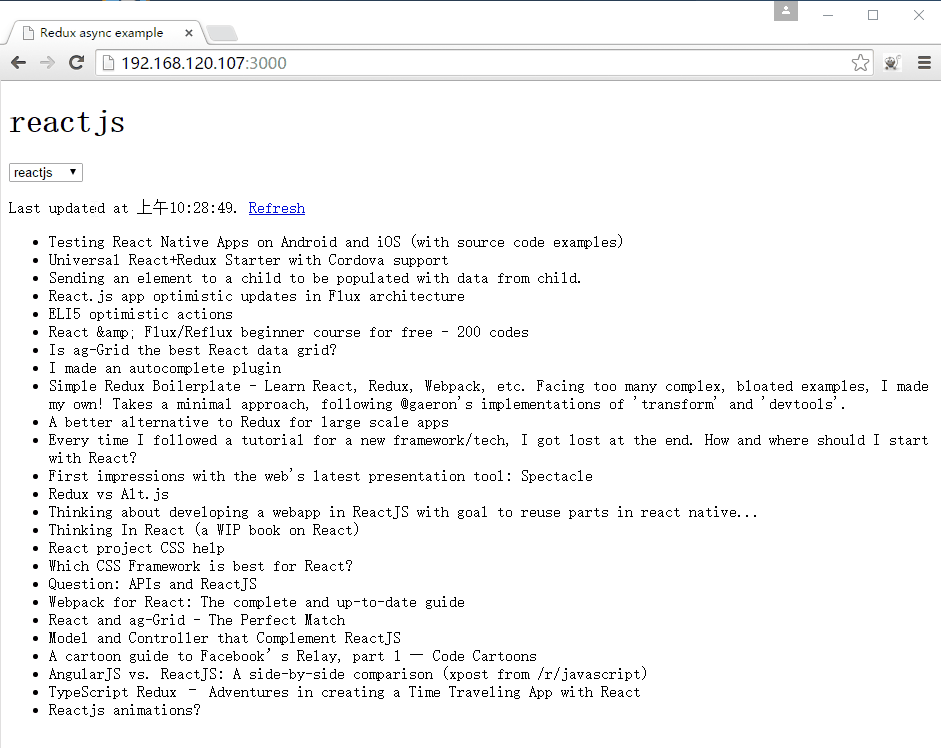Click 'Model and Controller that Complement ReactJS'
Viewport: 941px width, 748px height.
(224, 638)
